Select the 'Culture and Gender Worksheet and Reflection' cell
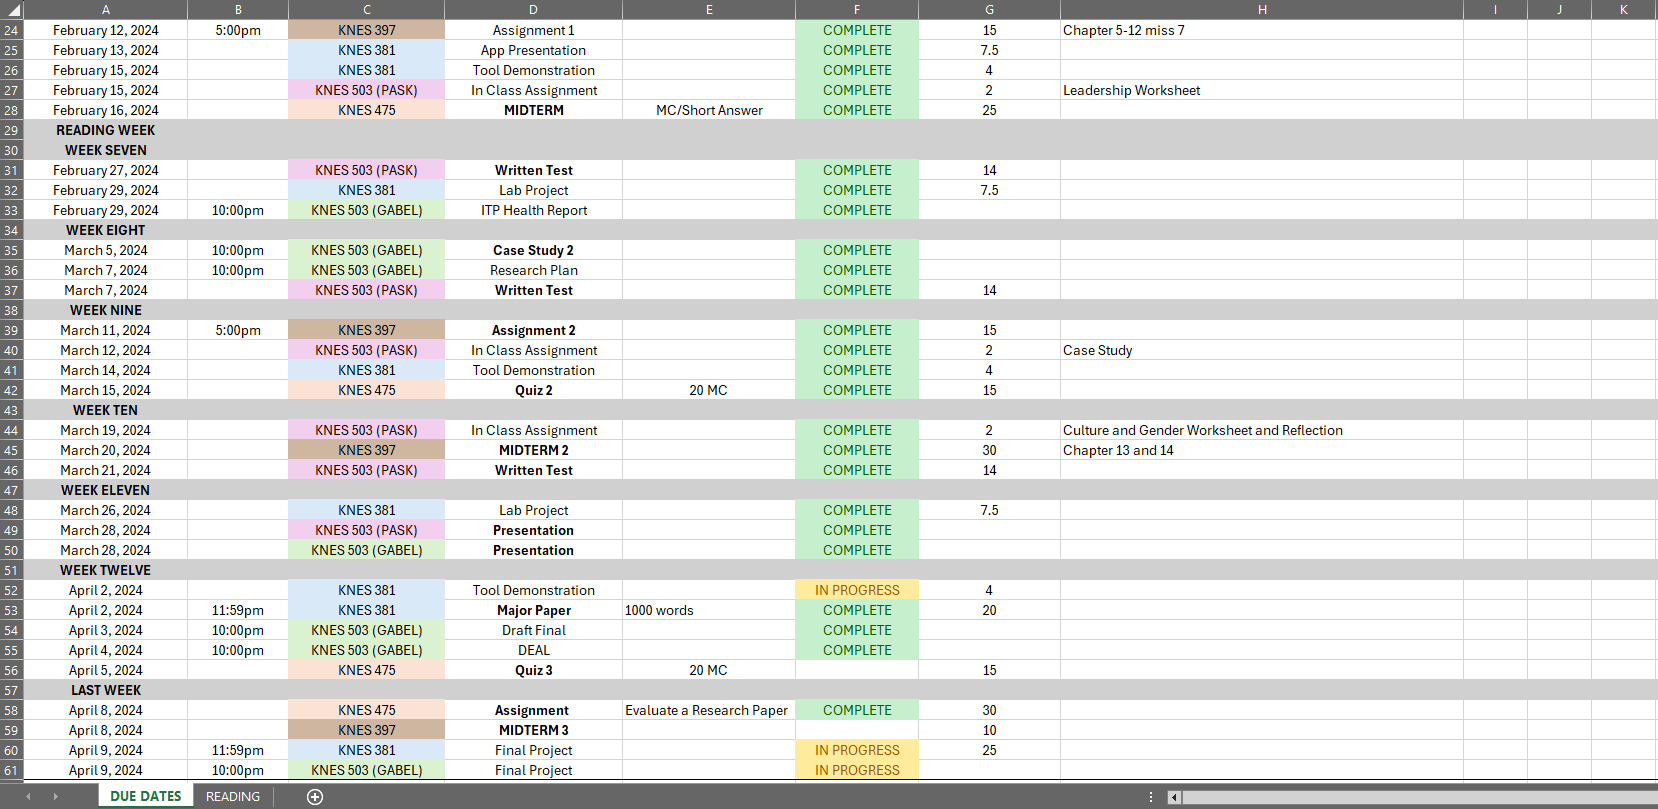This screenshot has height=809, width=1658. coord(1262,430)
